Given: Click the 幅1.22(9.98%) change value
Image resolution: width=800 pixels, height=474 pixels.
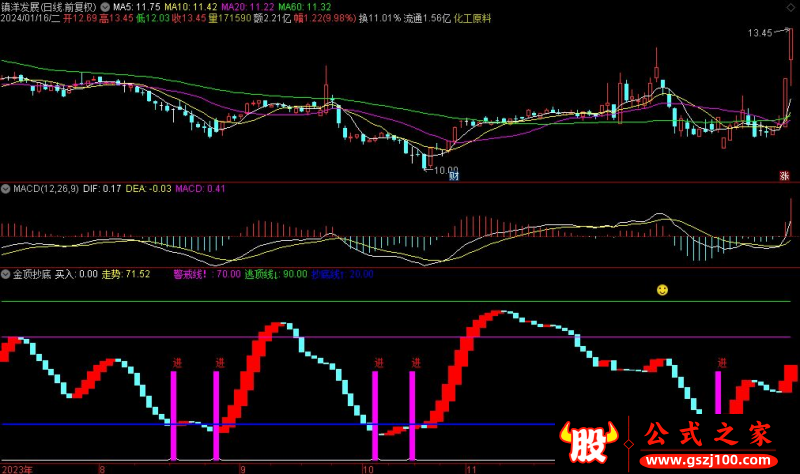Looking at the screenshot, I should click(324, 18).
